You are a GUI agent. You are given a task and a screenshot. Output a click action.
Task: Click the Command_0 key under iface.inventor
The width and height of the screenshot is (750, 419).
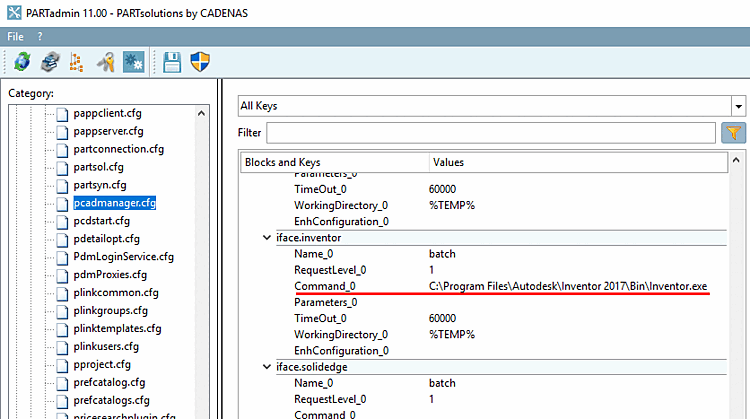[x=325, y=286]
